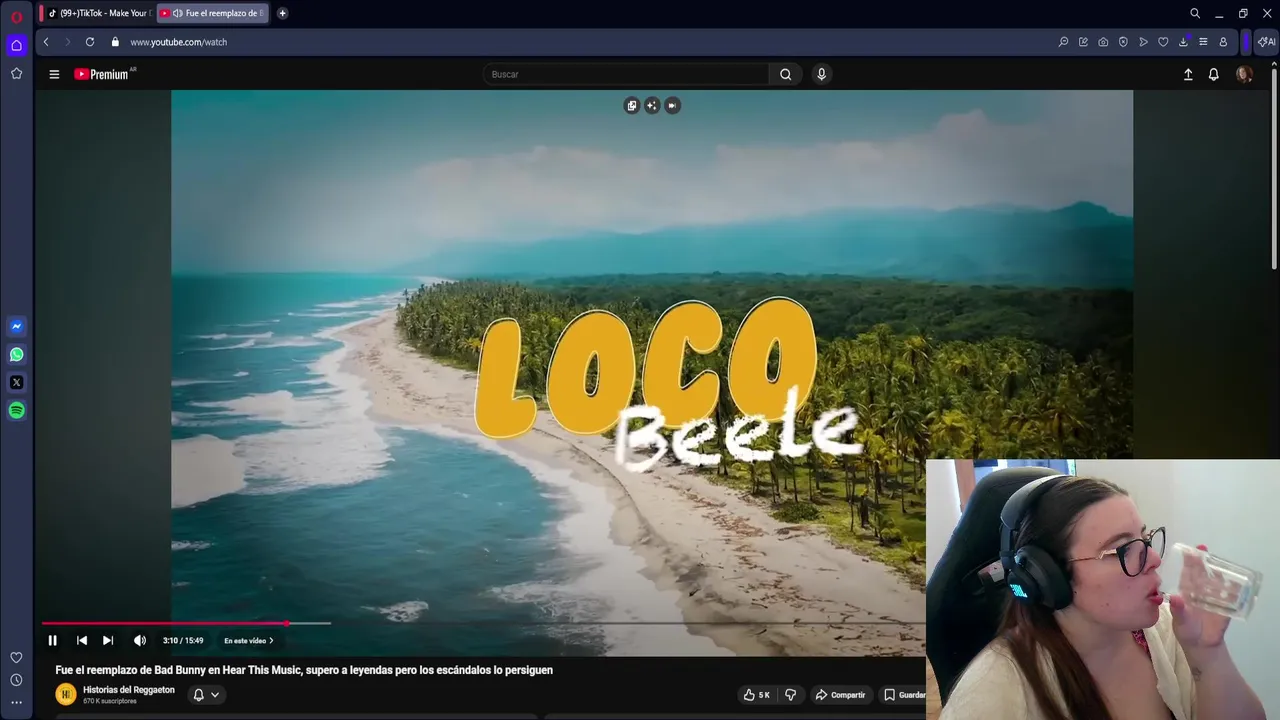Screen dimensions: 1280x720
Task: Pause the playing video
Action: [x=53, y=641]
